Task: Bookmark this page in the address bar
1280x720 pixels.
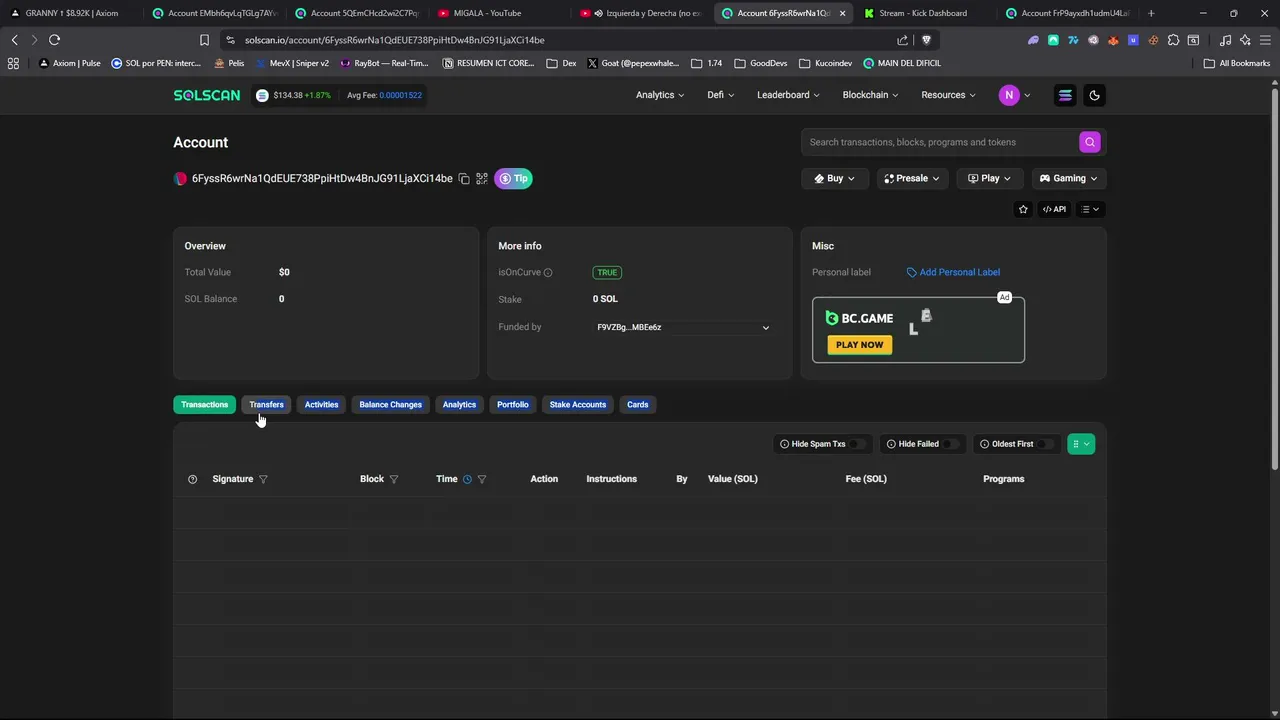Action: point(204,40)
